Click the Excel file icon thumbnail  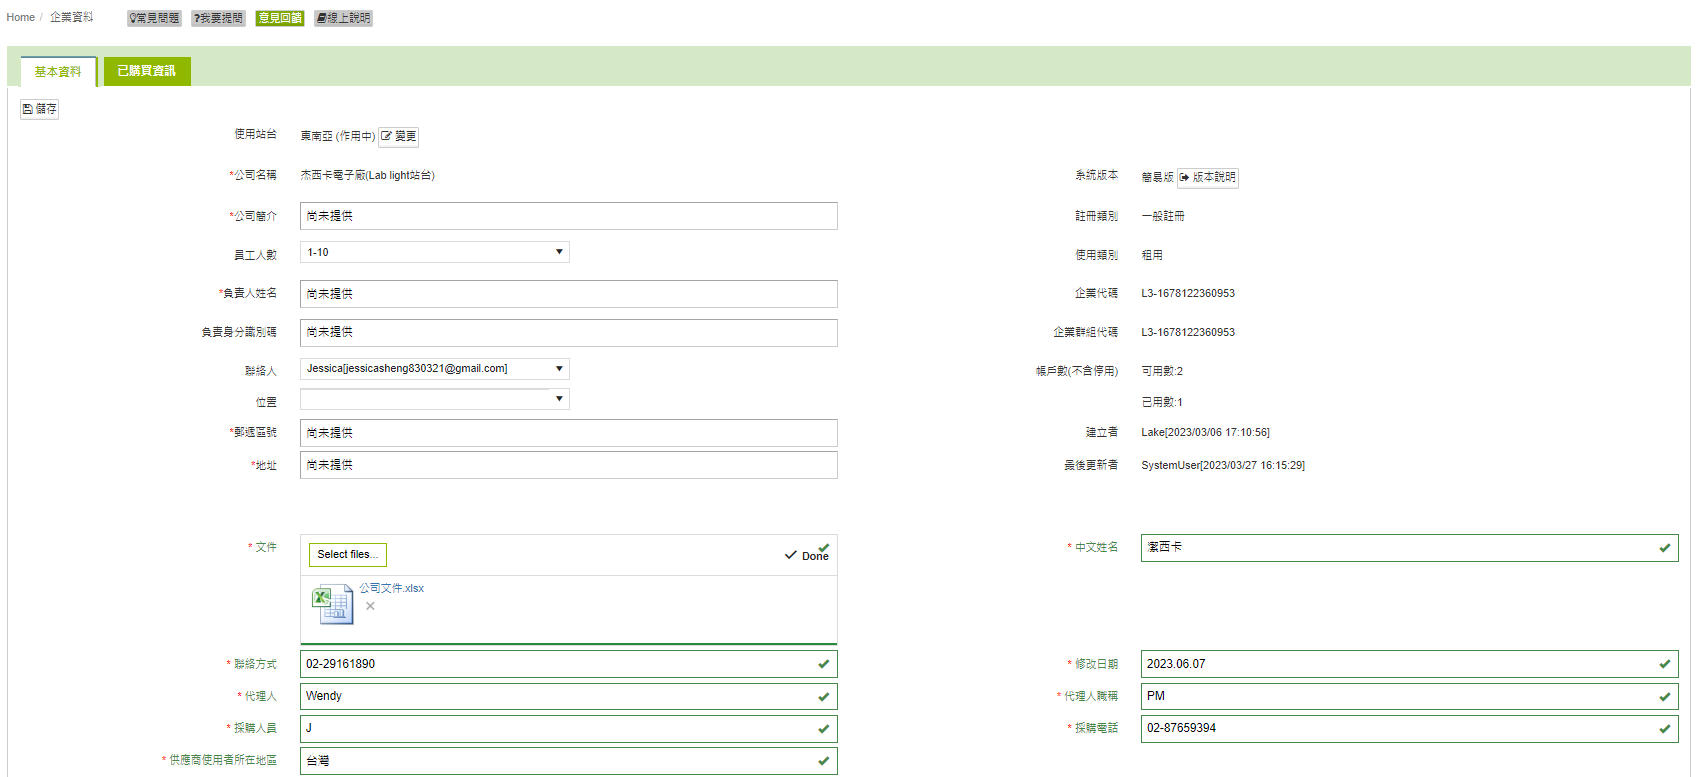(332, 605)
